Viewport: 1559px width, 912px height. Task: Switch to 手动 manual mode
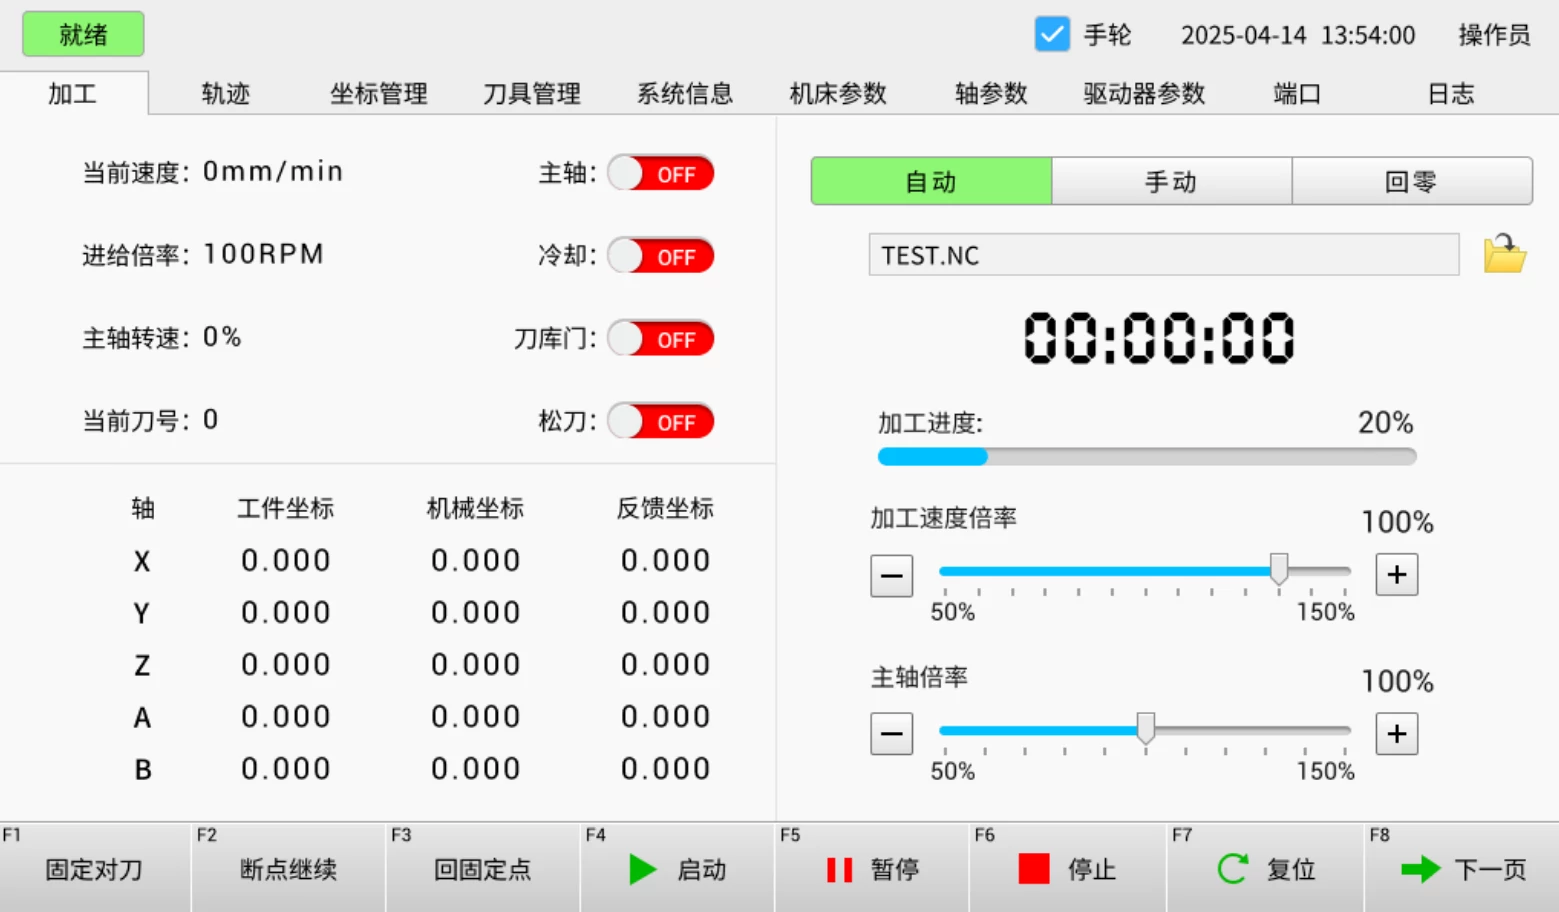click(1172, 181)
